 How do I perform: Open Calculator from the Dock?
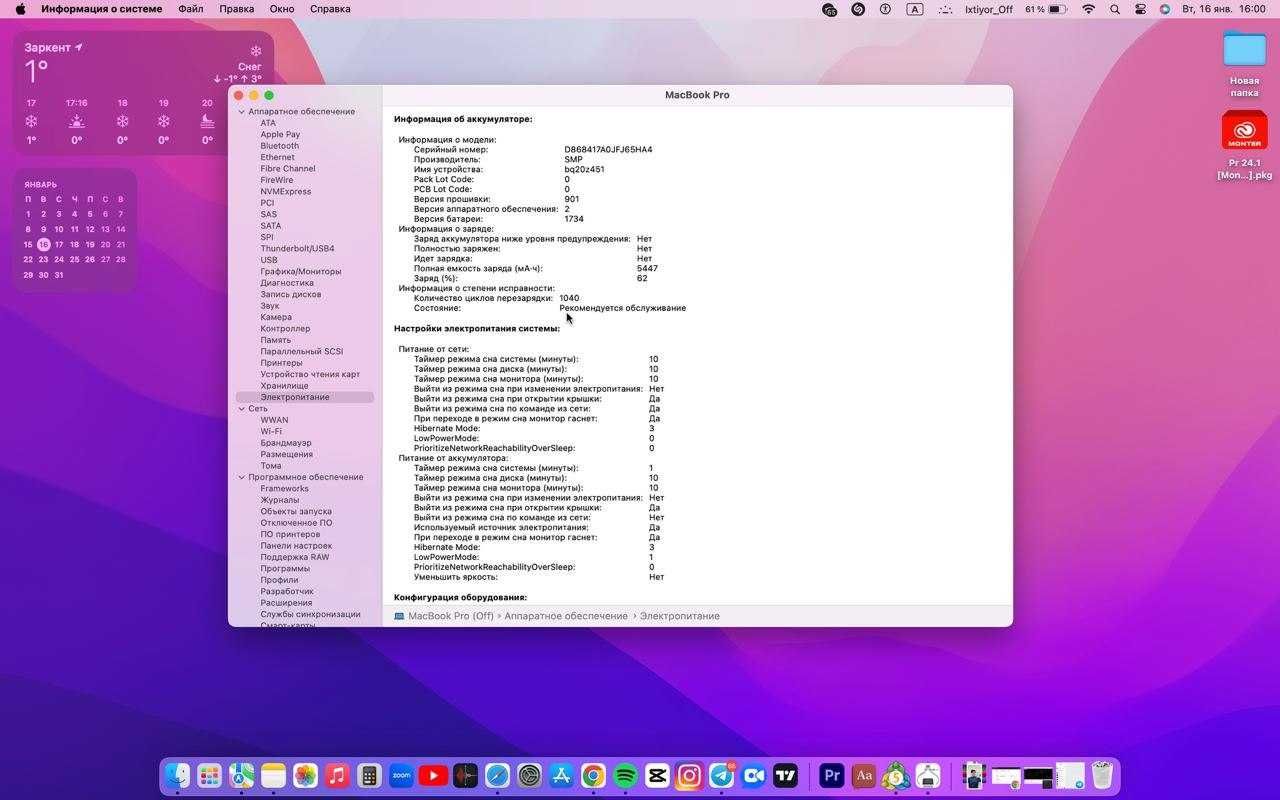[x=369, y=775]
